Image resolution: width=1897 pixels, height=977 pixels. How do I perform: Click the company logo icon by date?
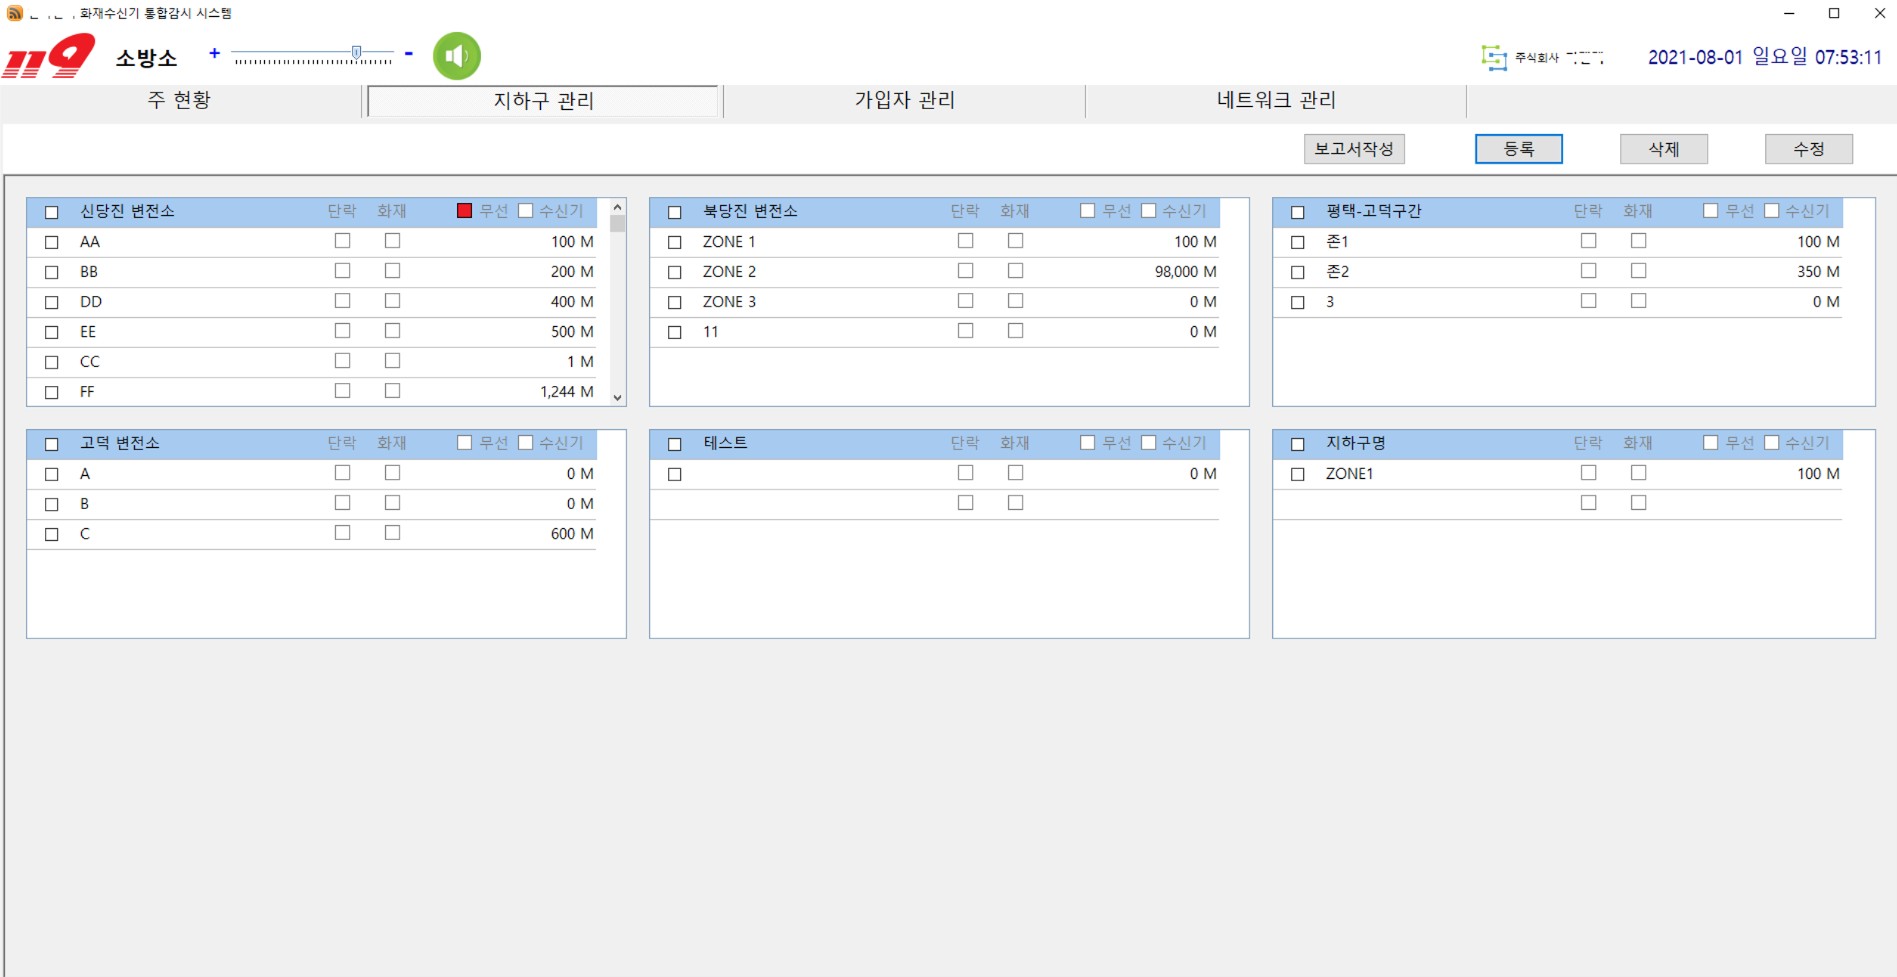coord(1494,58)
